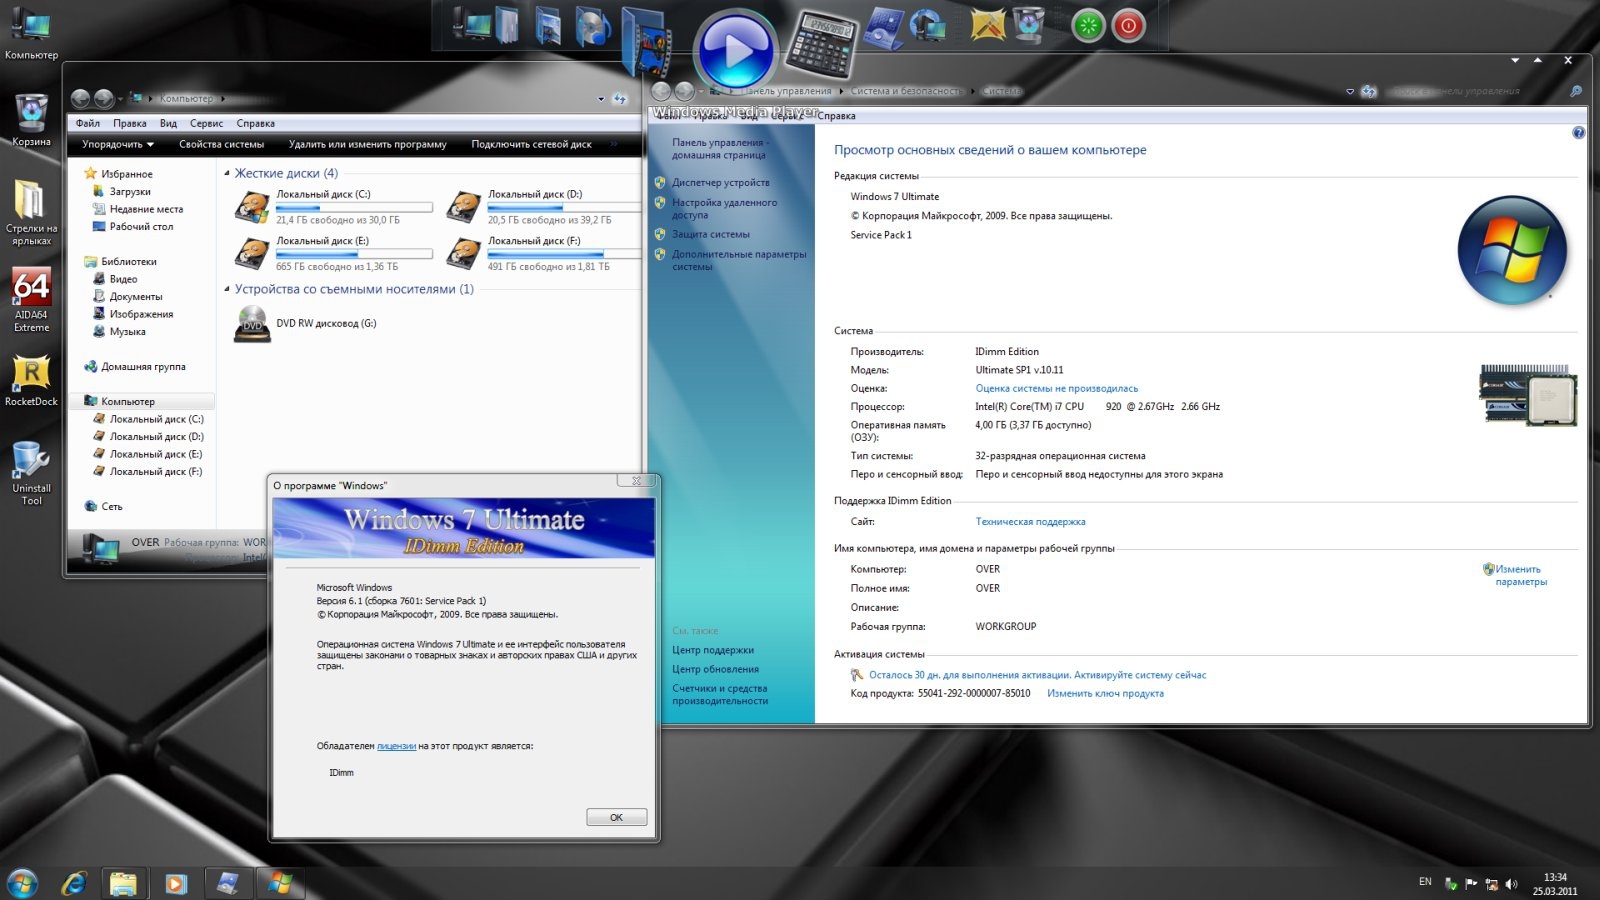Launch the calculator from the top dock
Screen dimensions: 1600x900
coord(822,43)
